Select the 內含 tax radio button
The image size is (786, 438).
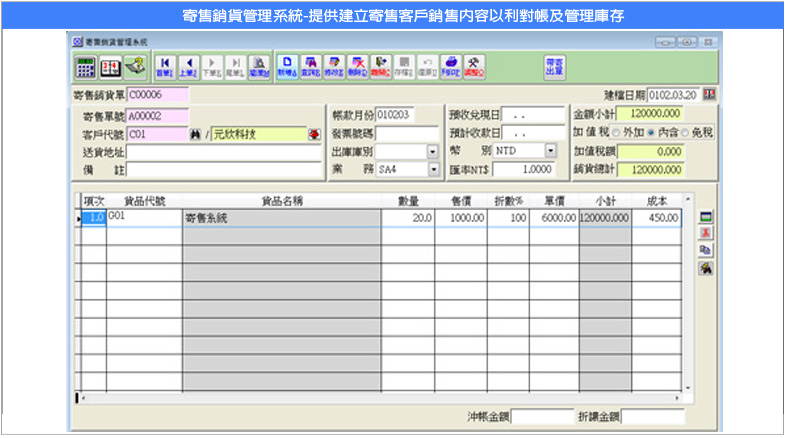click(651, 133)
